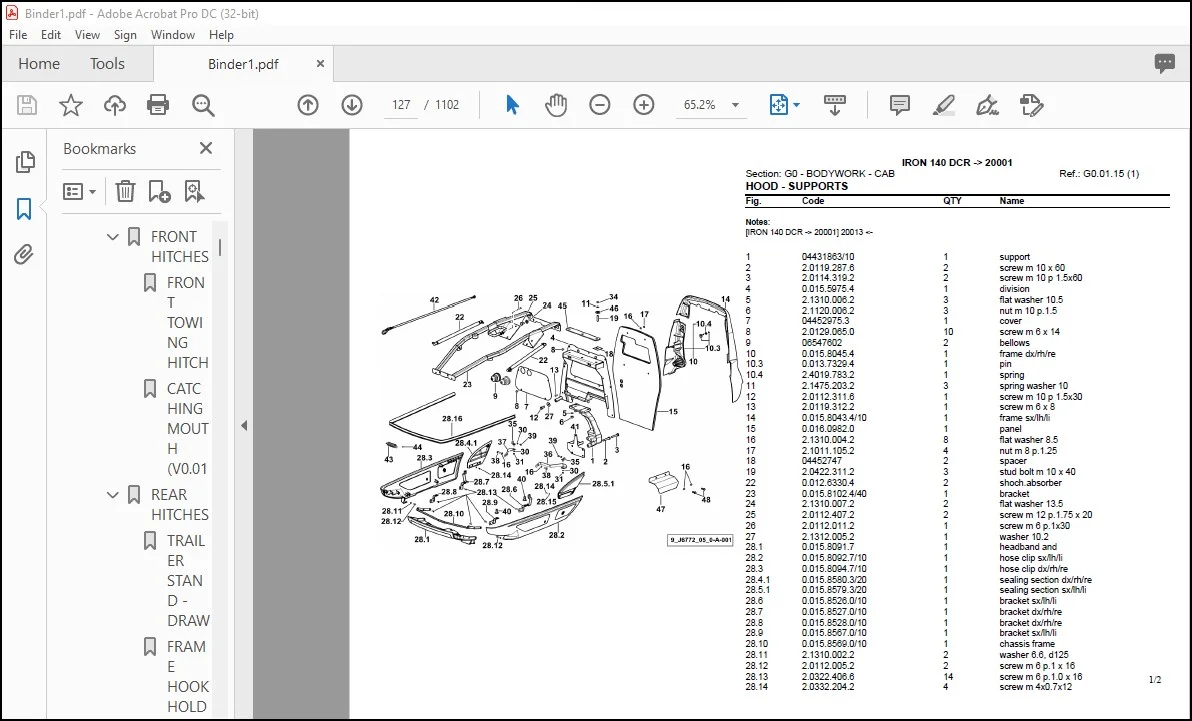Click the scrolling mode keyboard icon
Screen dimensions: 1192x721
835,105
